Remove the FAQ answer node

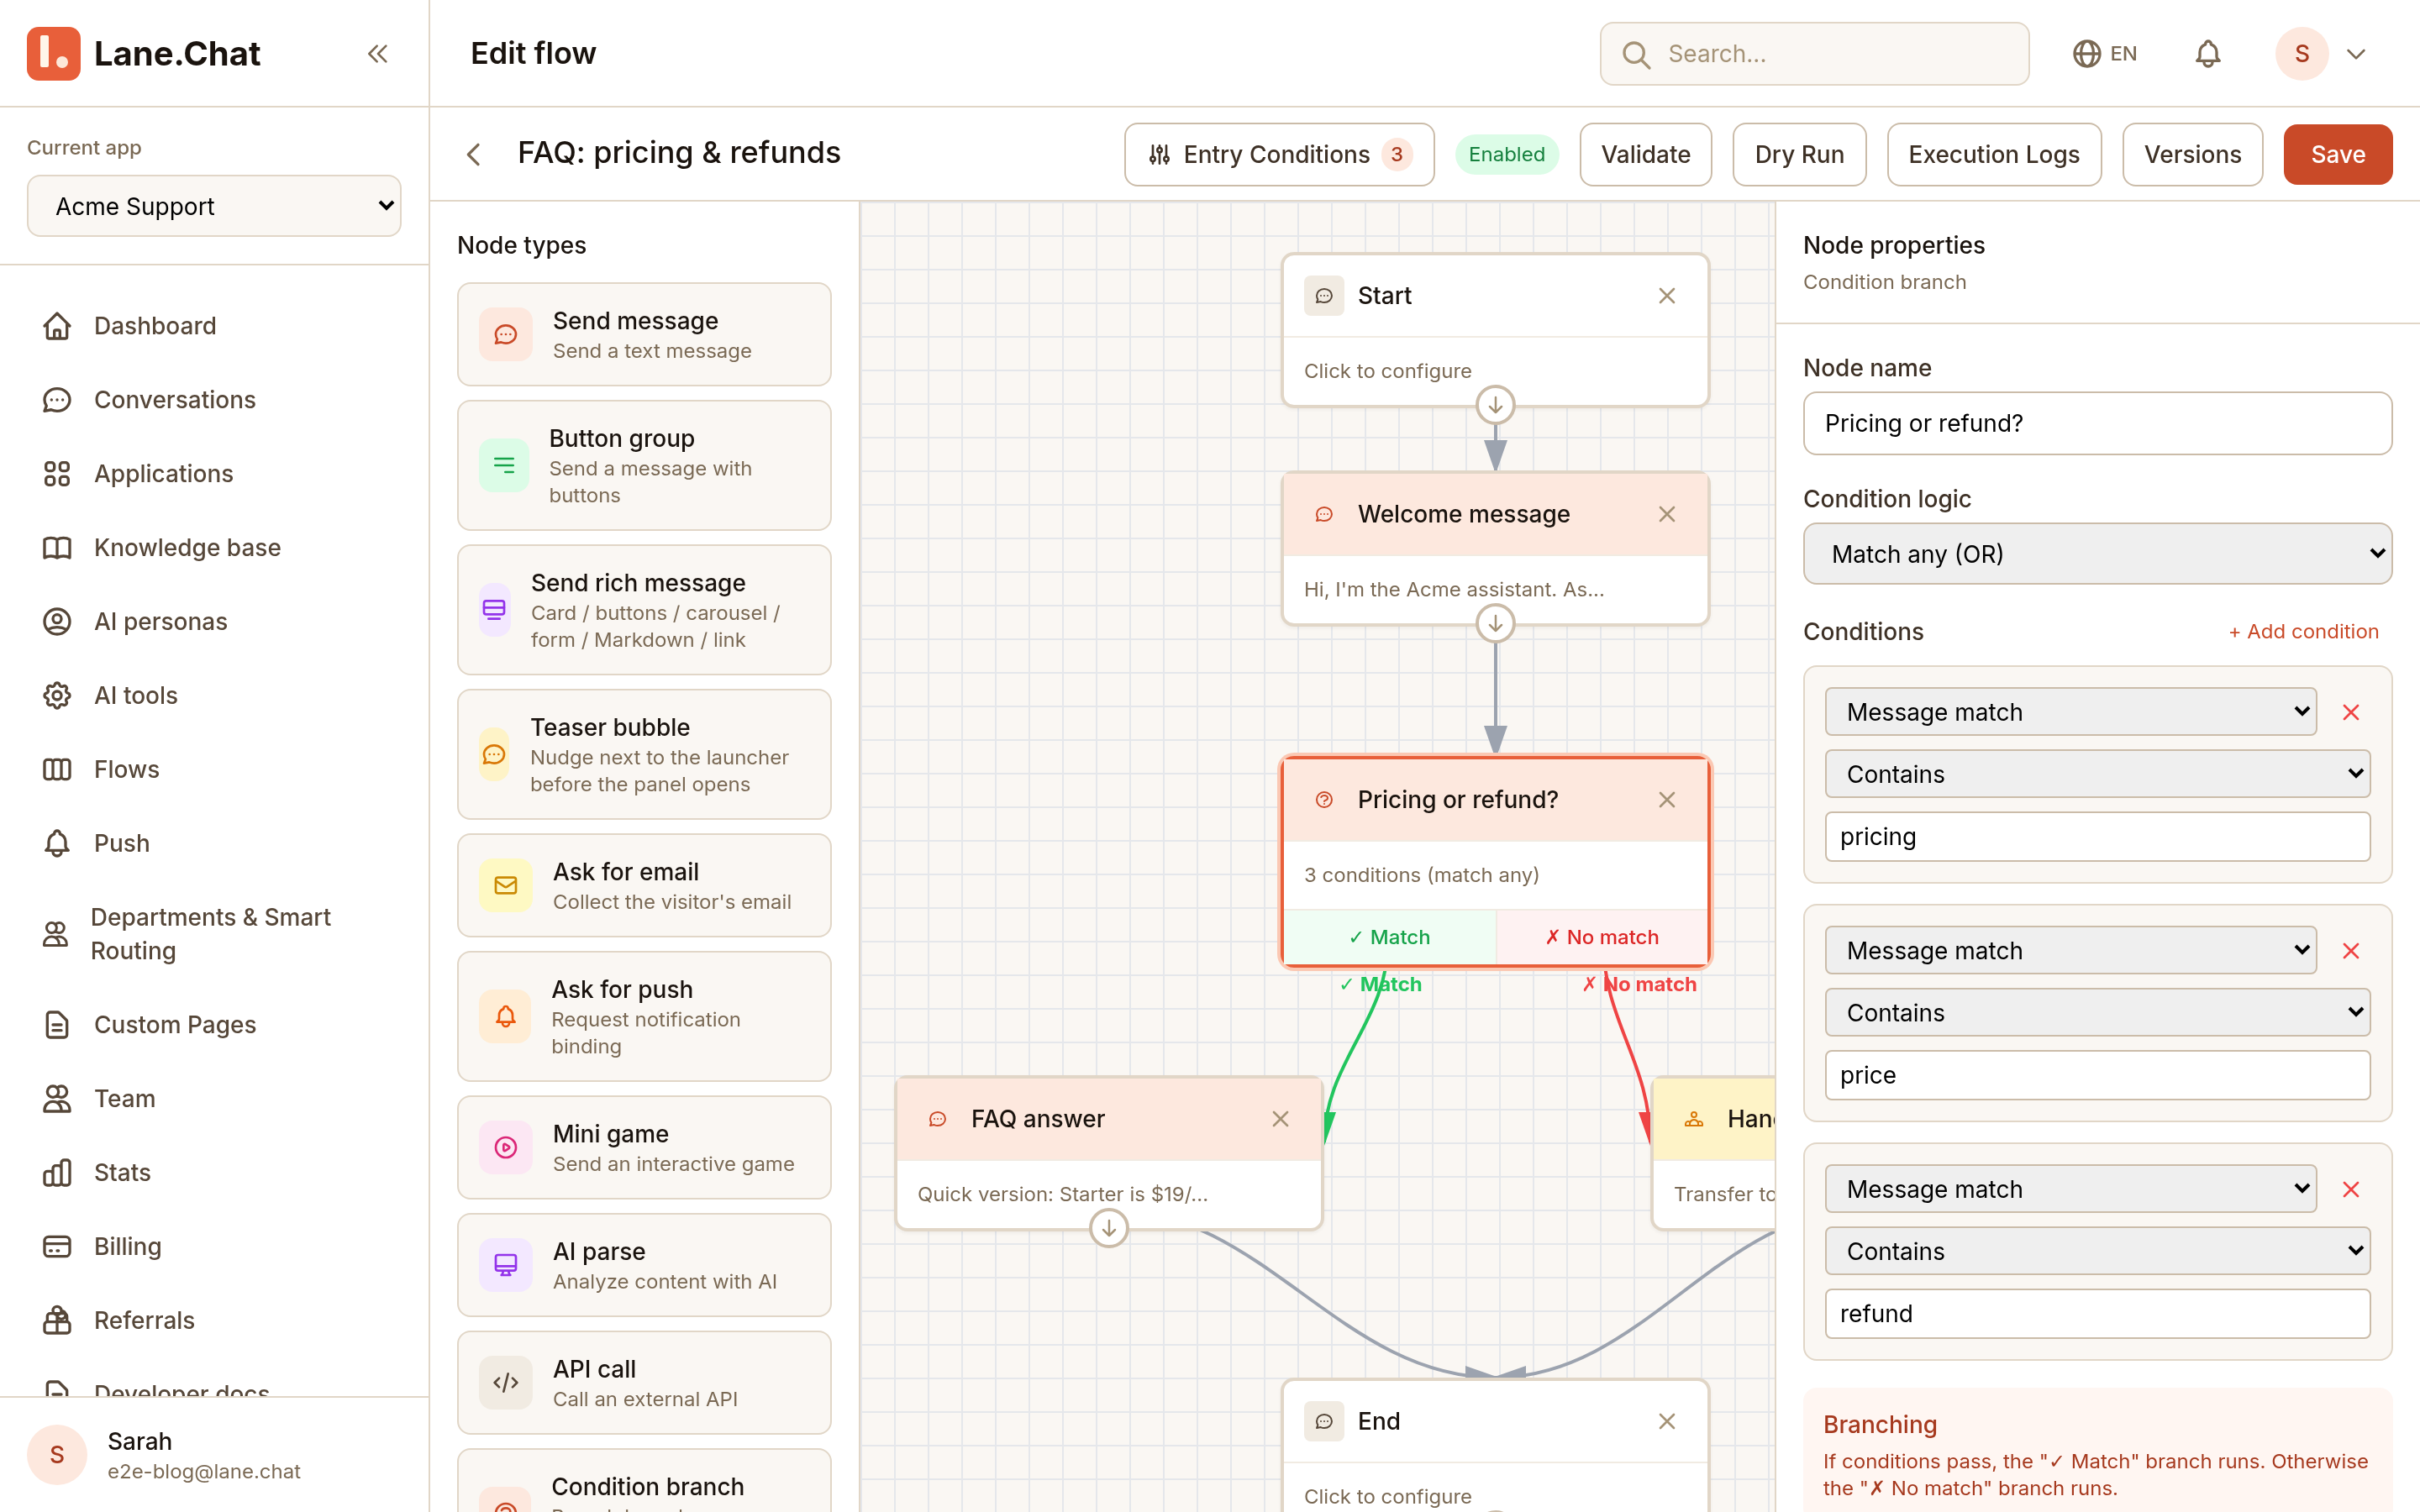pos(1280,1119)
